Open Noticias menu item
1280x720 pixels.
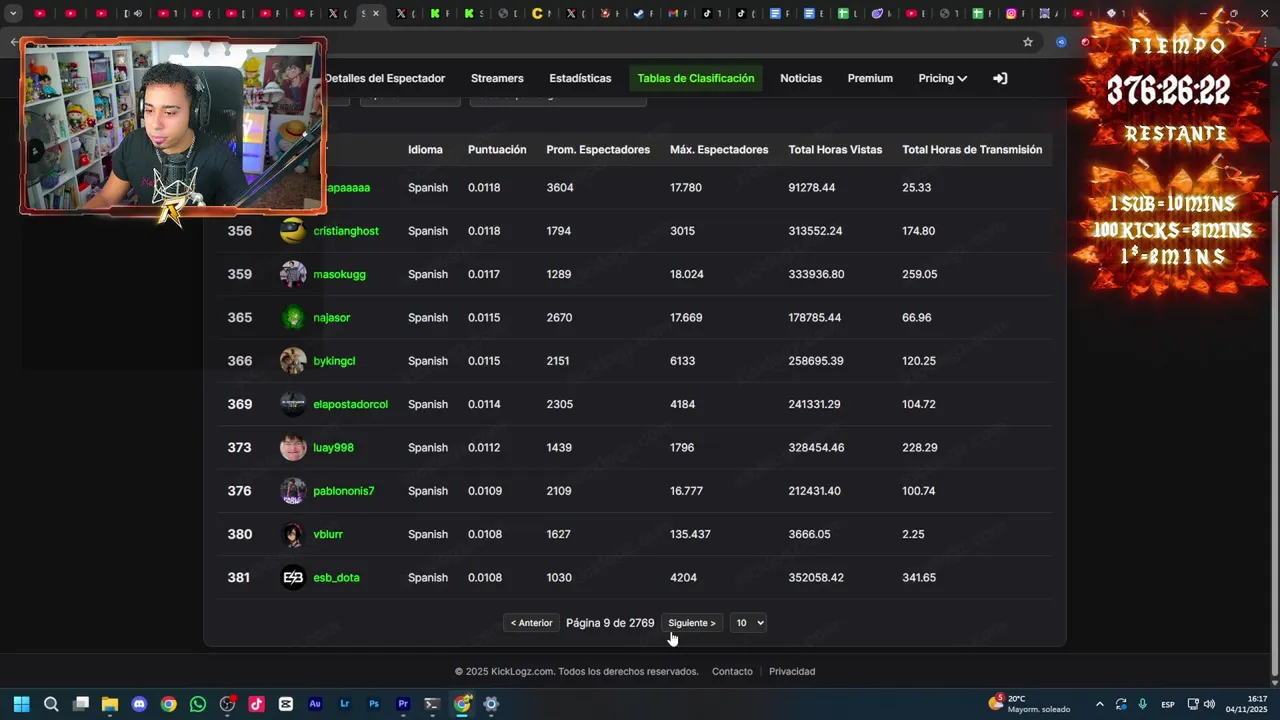pyautogui.click(x=801, y=78)
